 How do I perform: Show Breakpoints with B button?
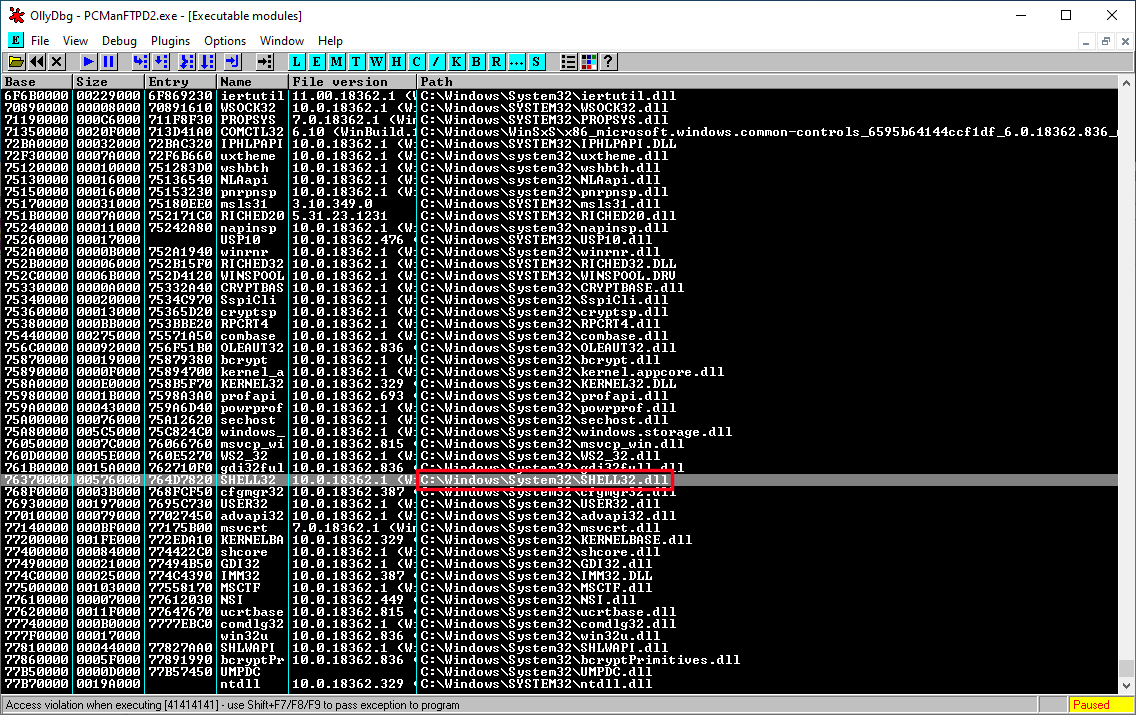click(x=476, y=62)
